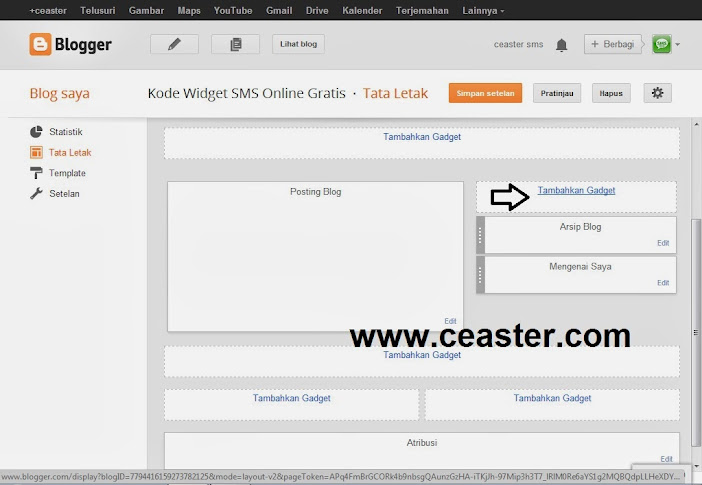702x485 pixels.
Task: Select Template in the sidebar
Action: point(67,173)
